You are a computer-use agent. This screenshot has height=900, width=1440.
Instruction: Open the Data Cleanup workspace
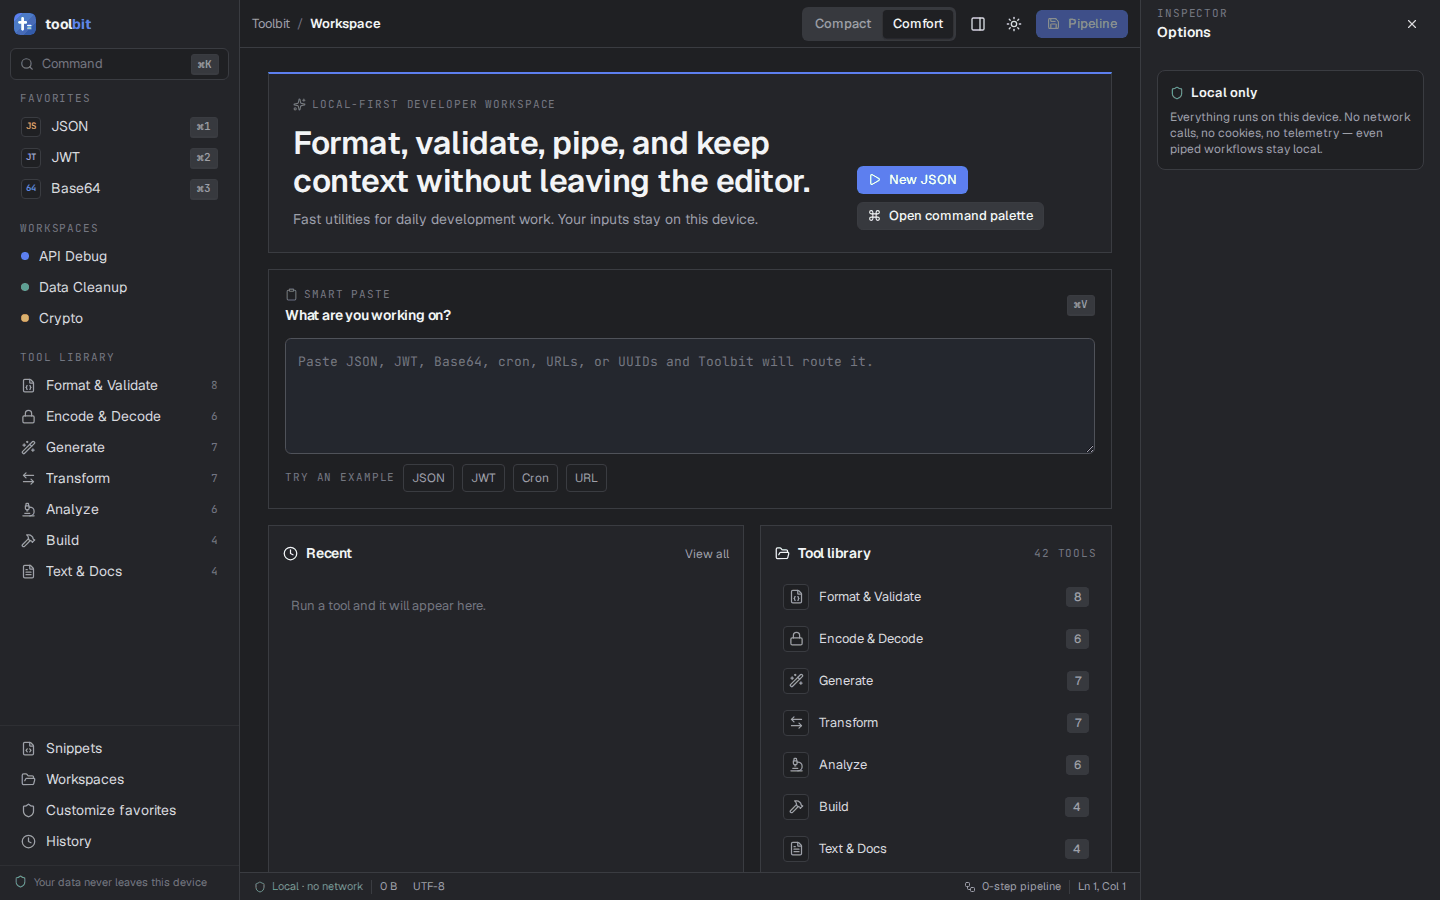119,288
